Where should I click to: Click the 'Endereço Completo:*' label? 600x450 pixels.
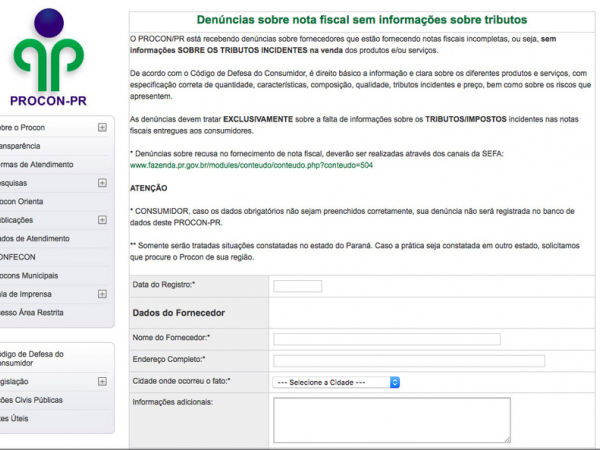tap(169, 359)
